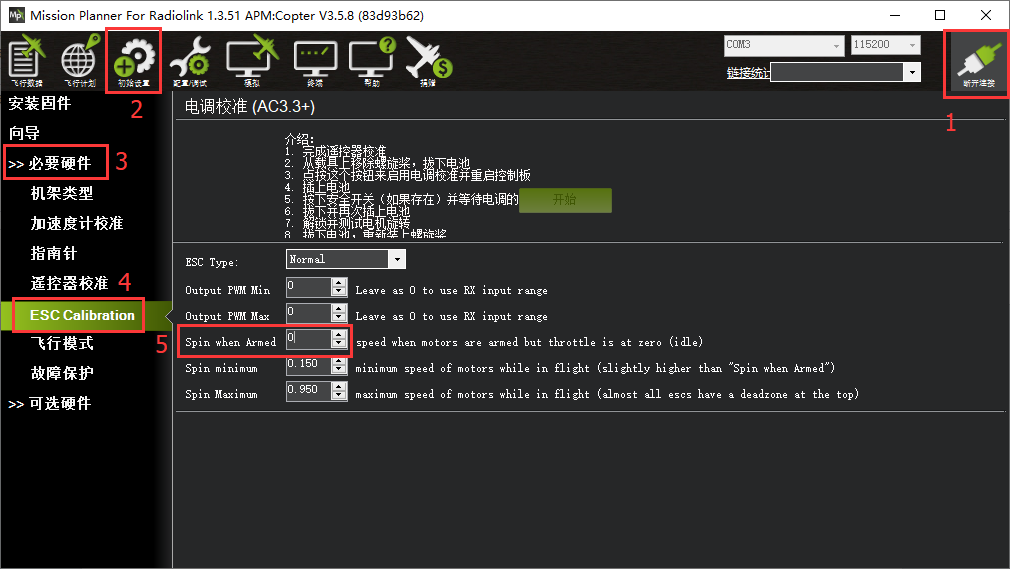The width and height of the screenshot is (1010, 569).
Task: Click the 开始 start button
Action: [564, 199]
